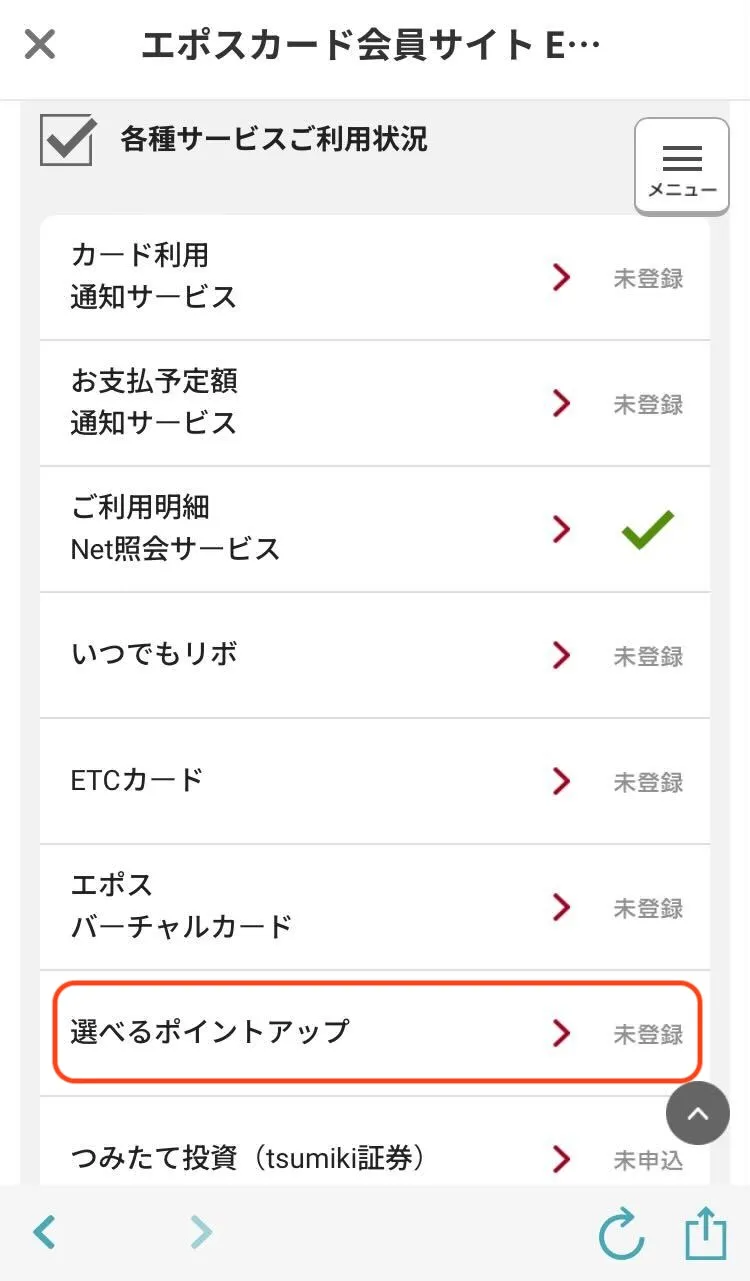Click the green checkmark for Net照会サービス

[x=648, y=530]
